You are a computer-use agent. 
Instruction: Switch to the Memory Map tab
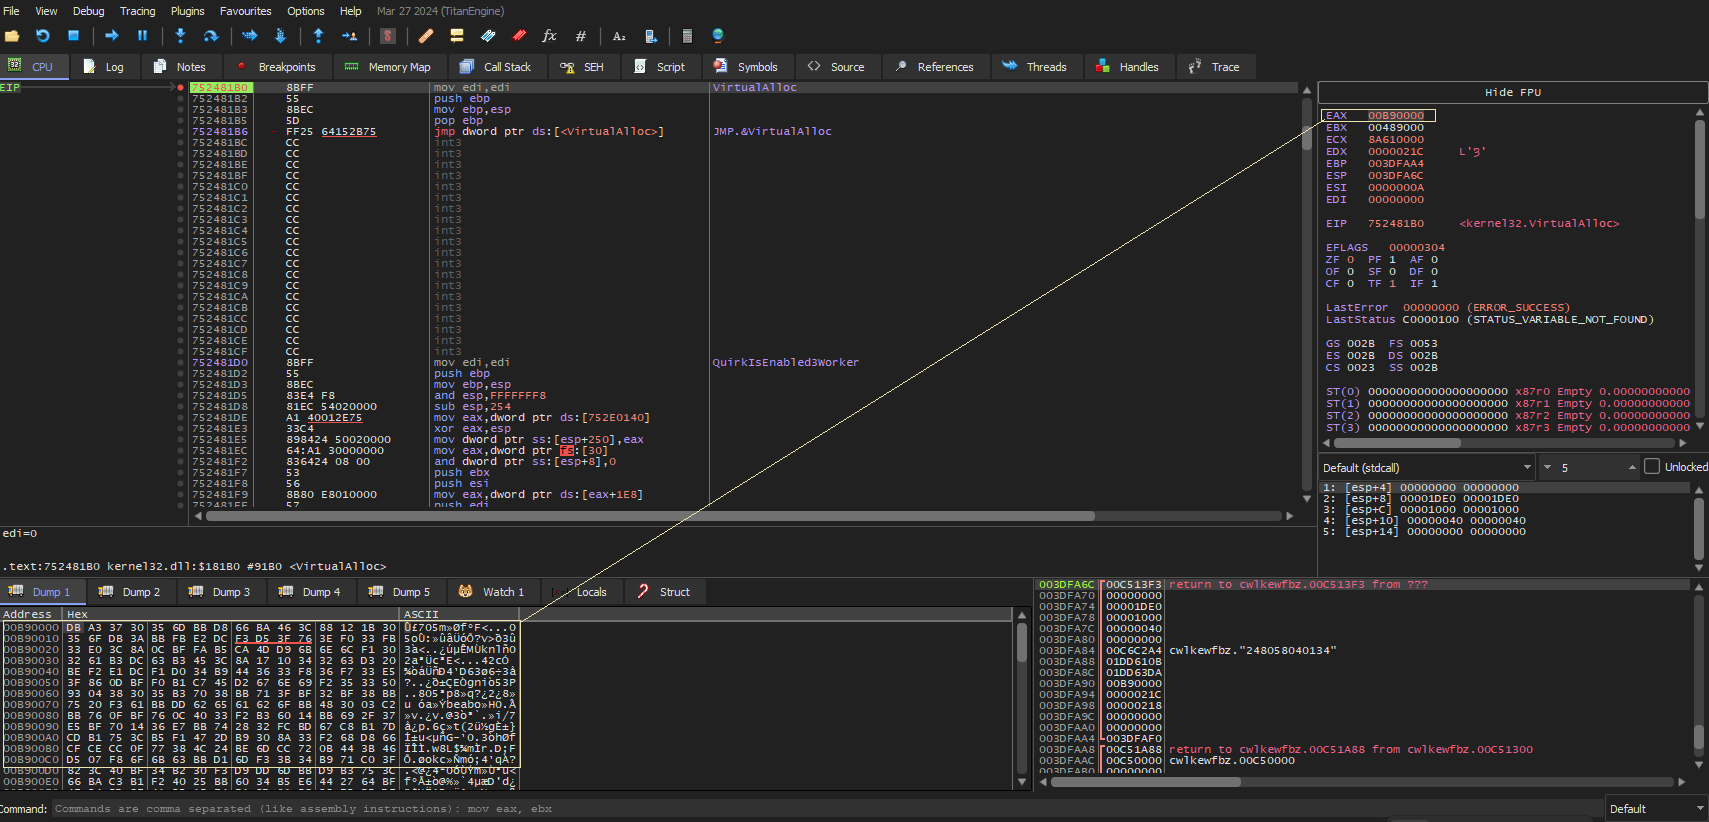[x=388, y=67]
